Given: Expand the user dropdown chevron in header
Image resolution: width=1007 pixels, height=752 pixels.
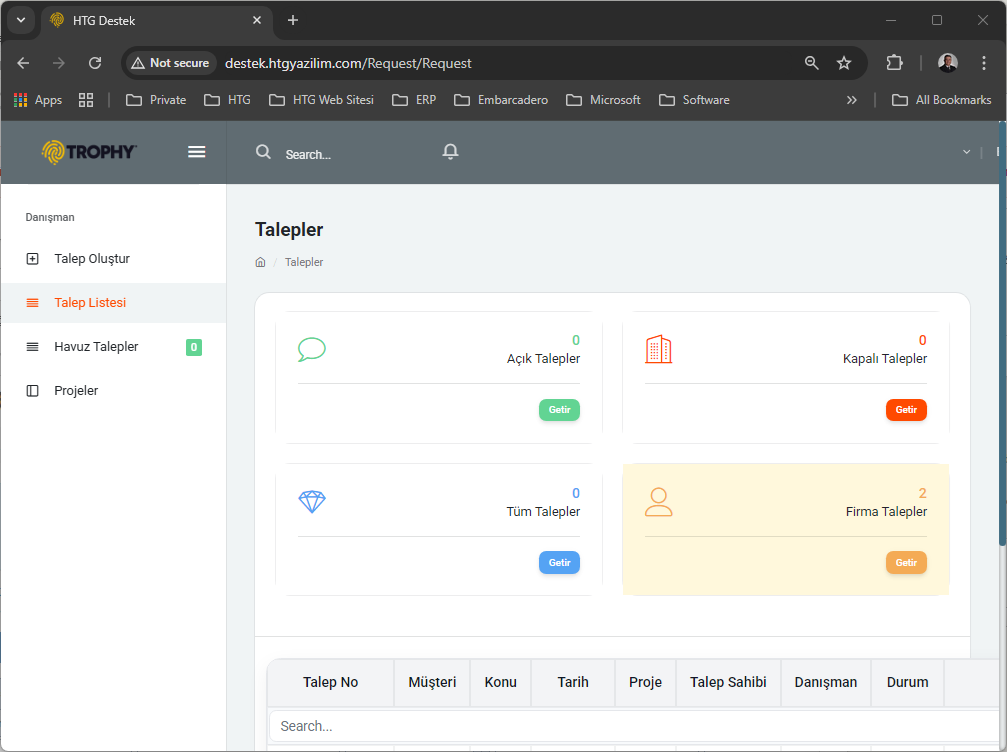Looking at the screenshot, I should click(966, 152).
